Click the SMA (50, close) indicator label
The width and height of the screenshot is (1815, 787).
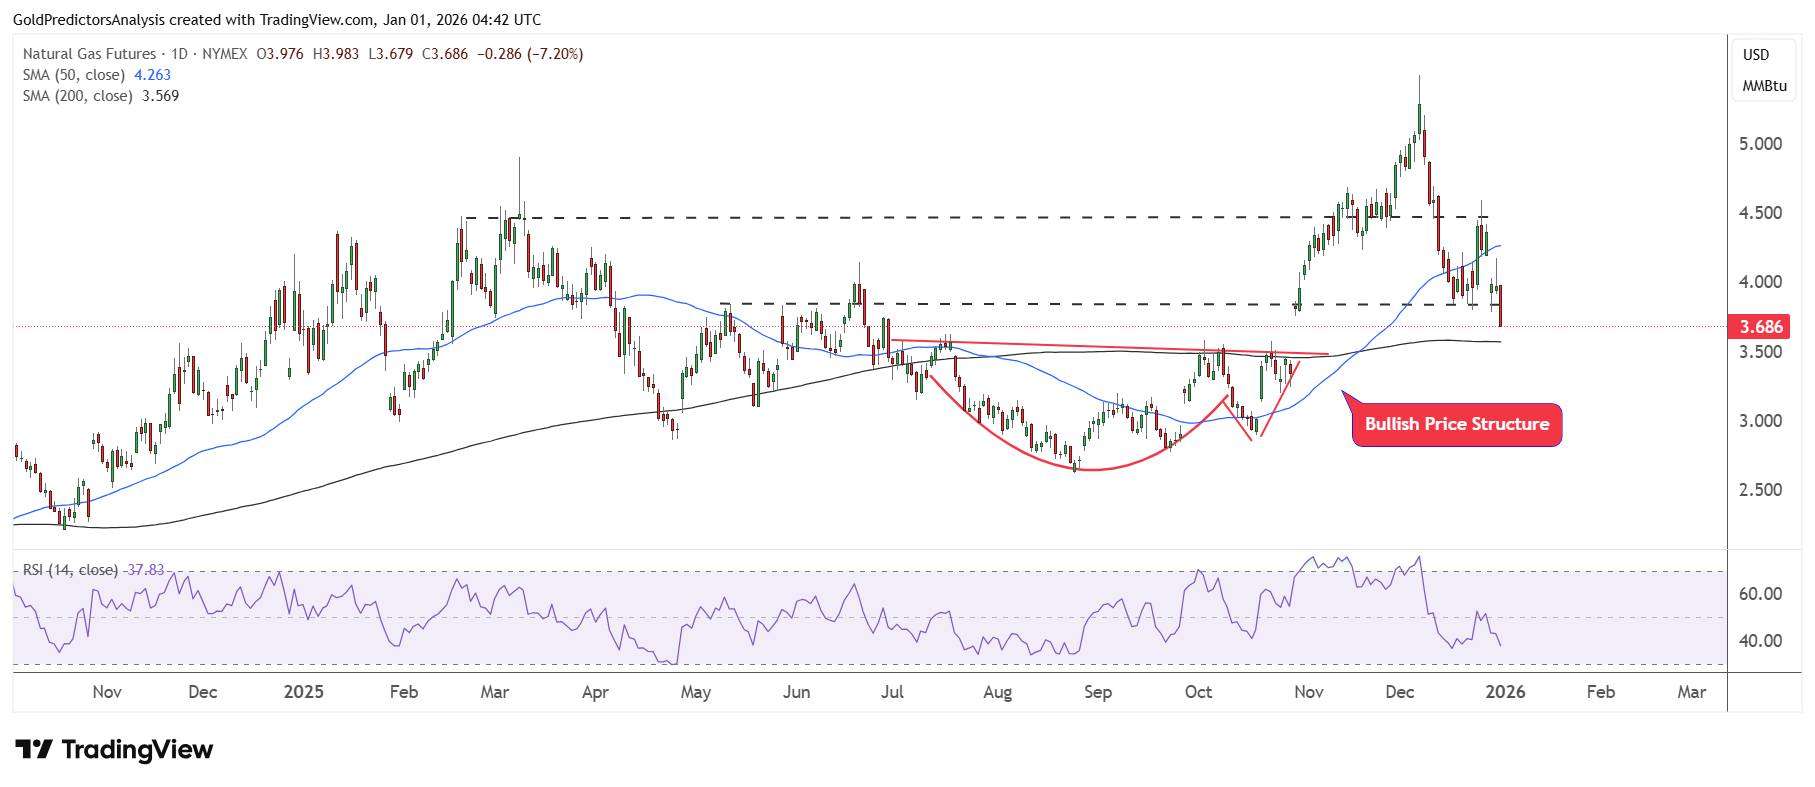pos(73,75)
